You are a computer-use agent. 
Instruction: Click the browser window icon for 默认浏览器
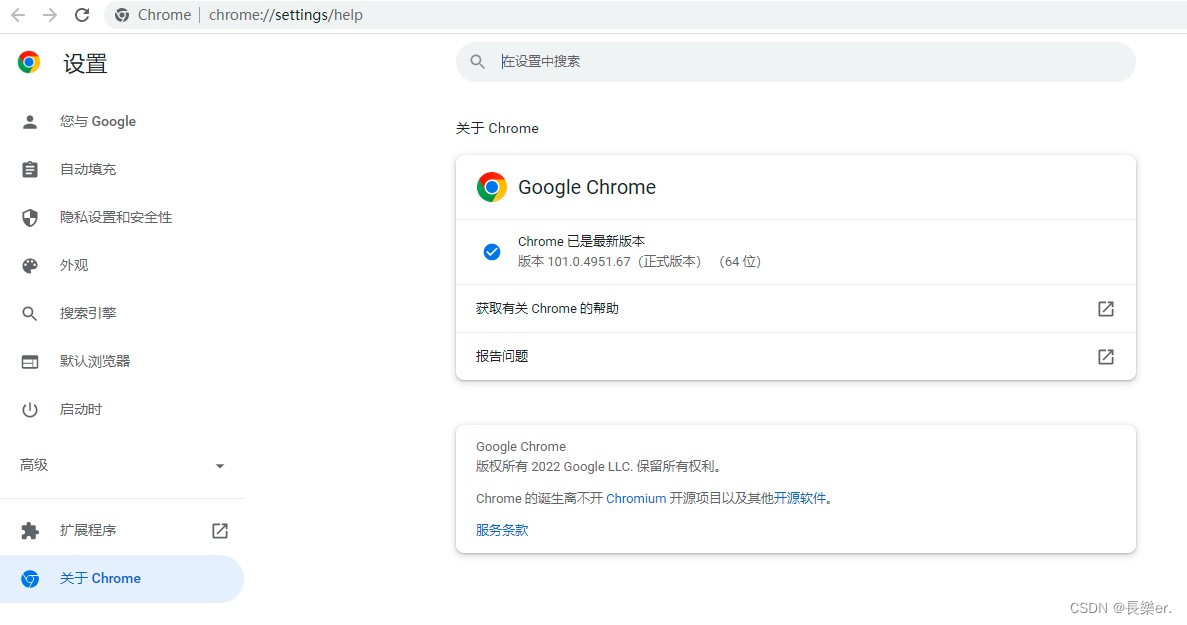click(x=30, y=362)
